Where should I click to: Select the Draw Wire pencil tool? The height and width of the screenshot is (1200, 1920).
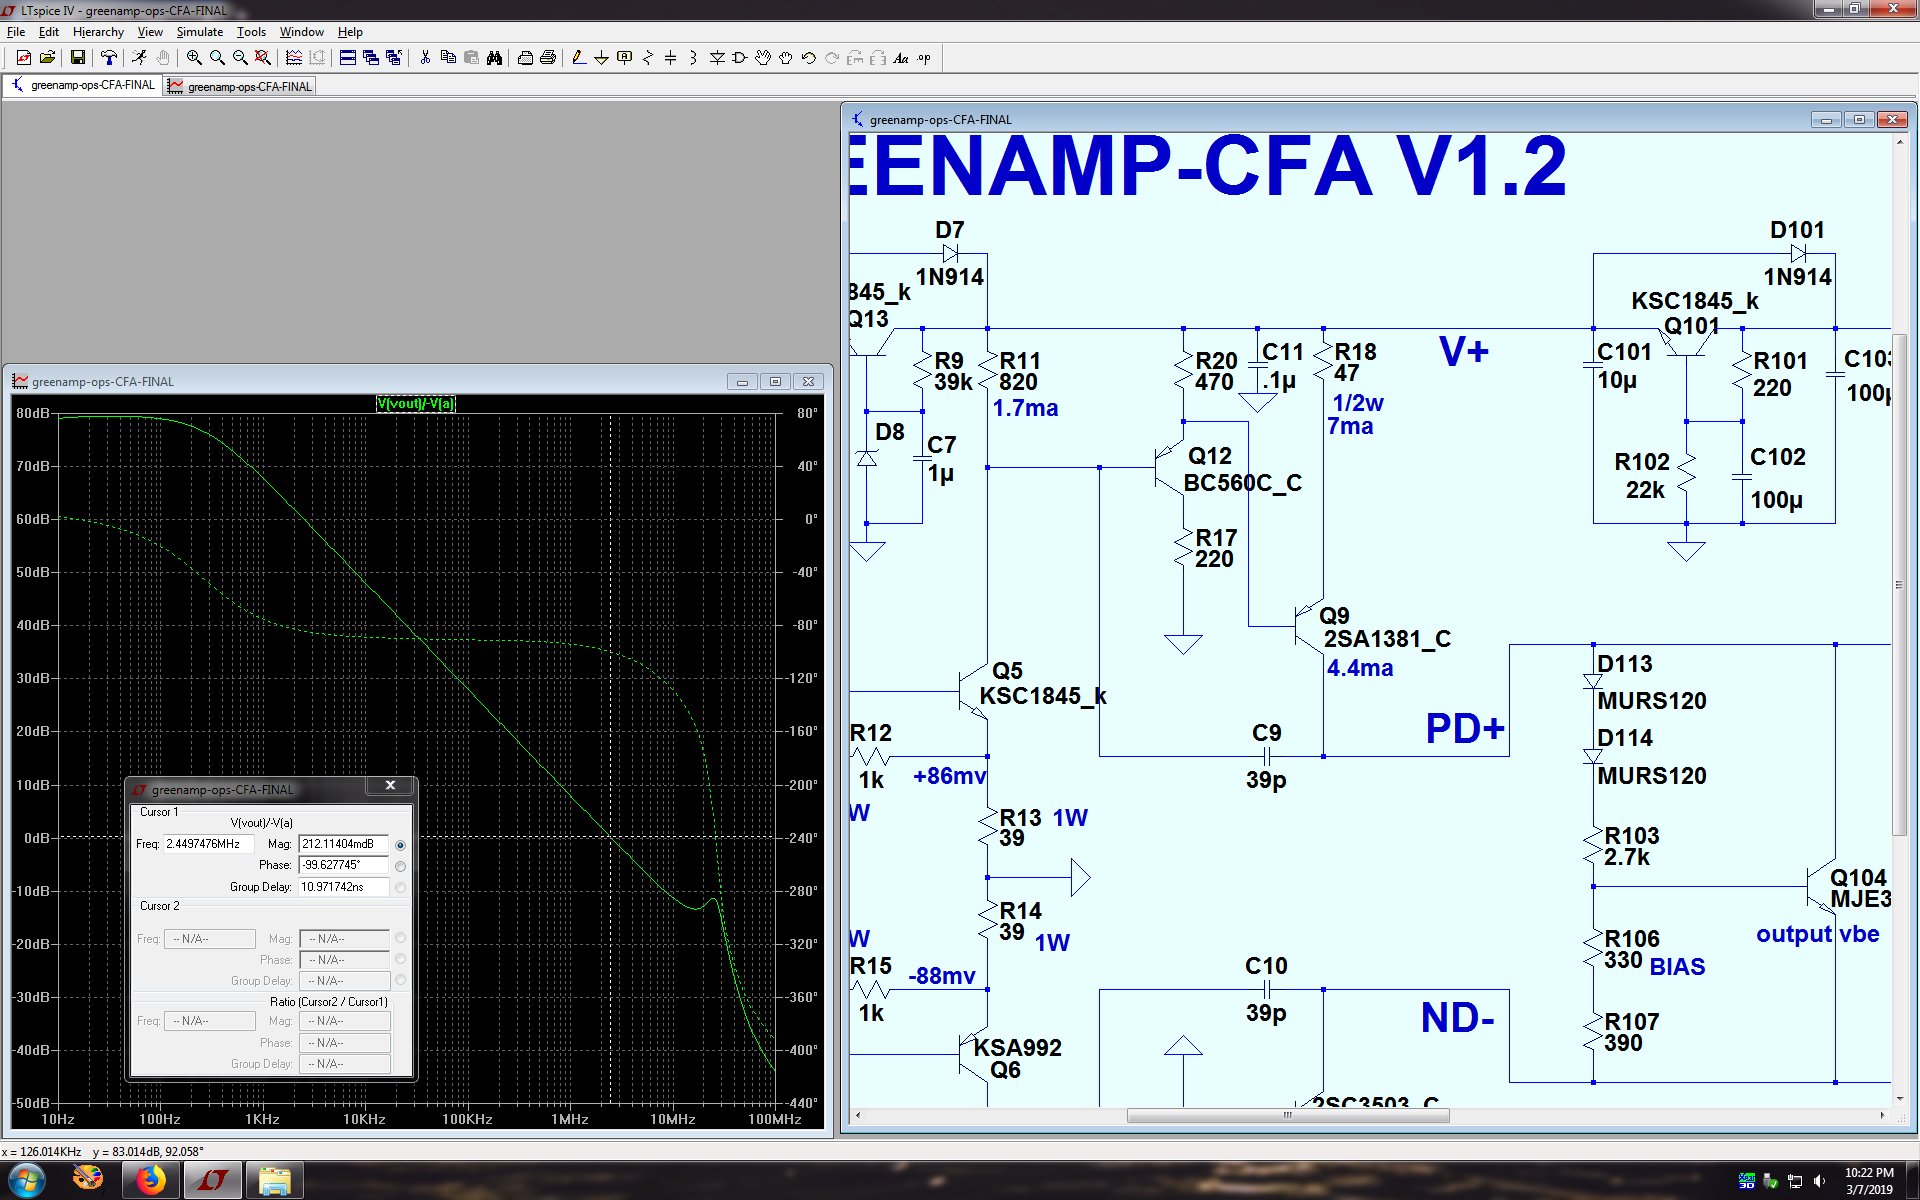click(579, 58)
